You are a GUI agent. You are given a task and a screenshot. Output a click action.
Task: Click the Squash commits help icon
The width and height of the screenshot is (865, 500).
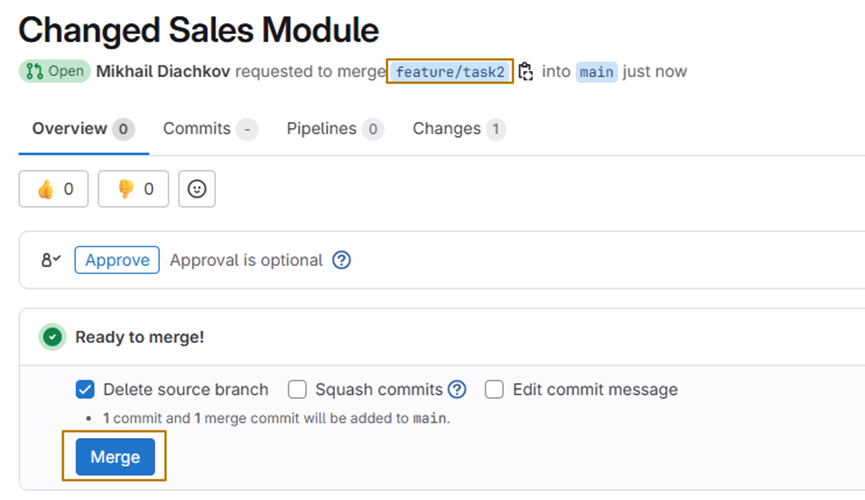457,390
